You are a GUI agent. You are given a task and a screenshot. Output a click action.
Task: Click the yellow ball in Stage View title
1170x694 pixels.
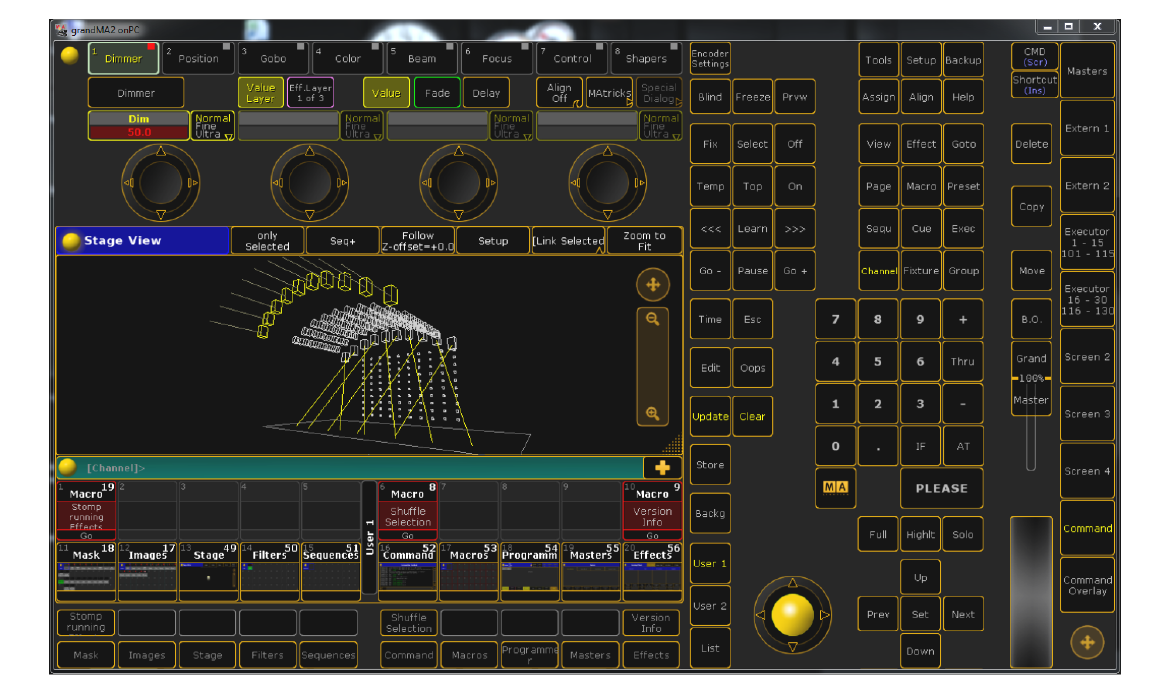pyautogui.click(x=71, y=241)
